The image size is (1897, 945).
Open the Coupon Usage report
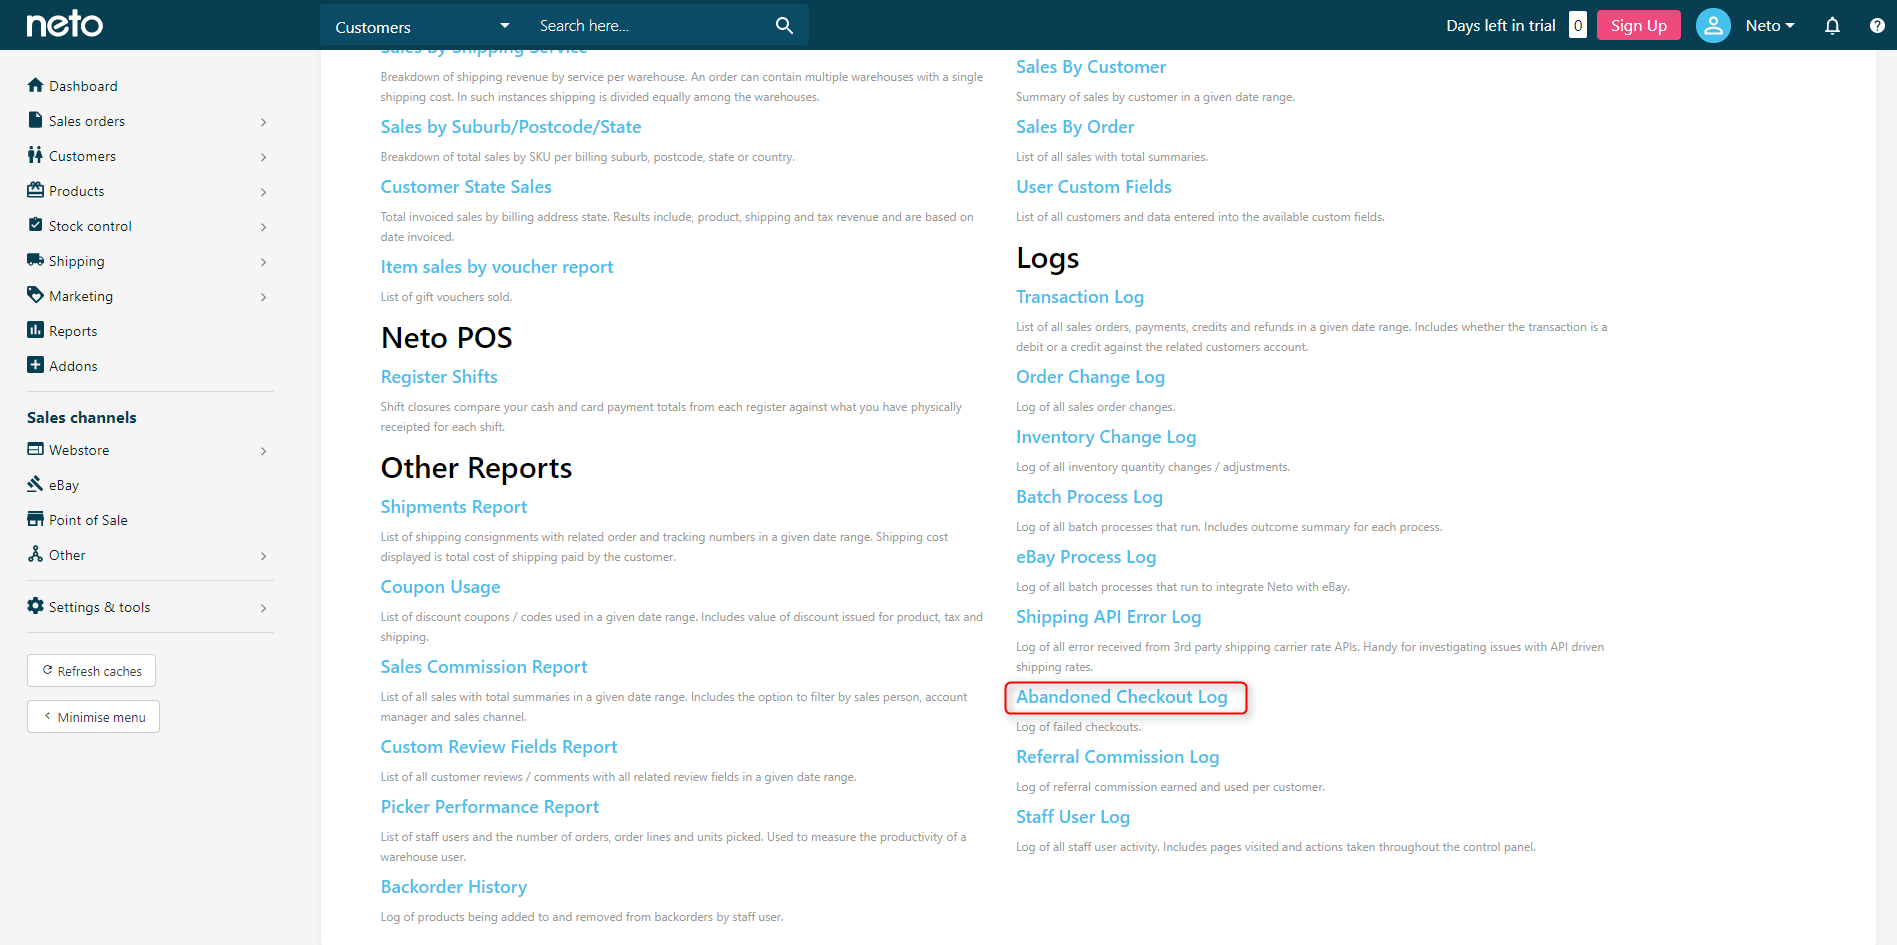(440, 587)
